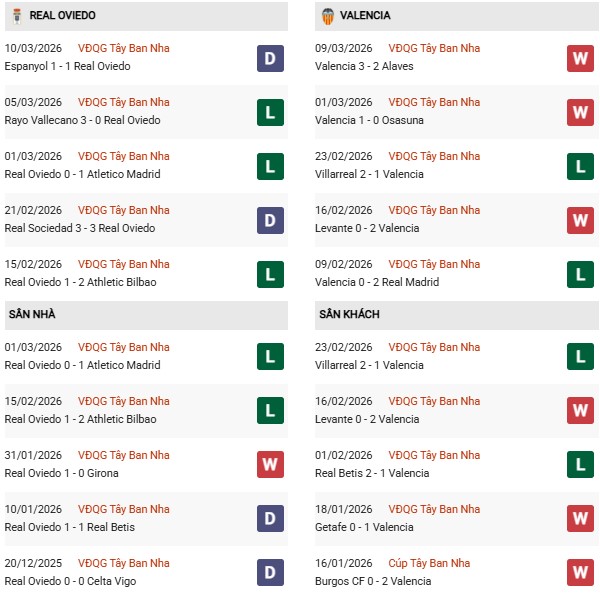Click win badge for Getafe 0-1 Valencia
600x594 pixels.
point(581,519)
